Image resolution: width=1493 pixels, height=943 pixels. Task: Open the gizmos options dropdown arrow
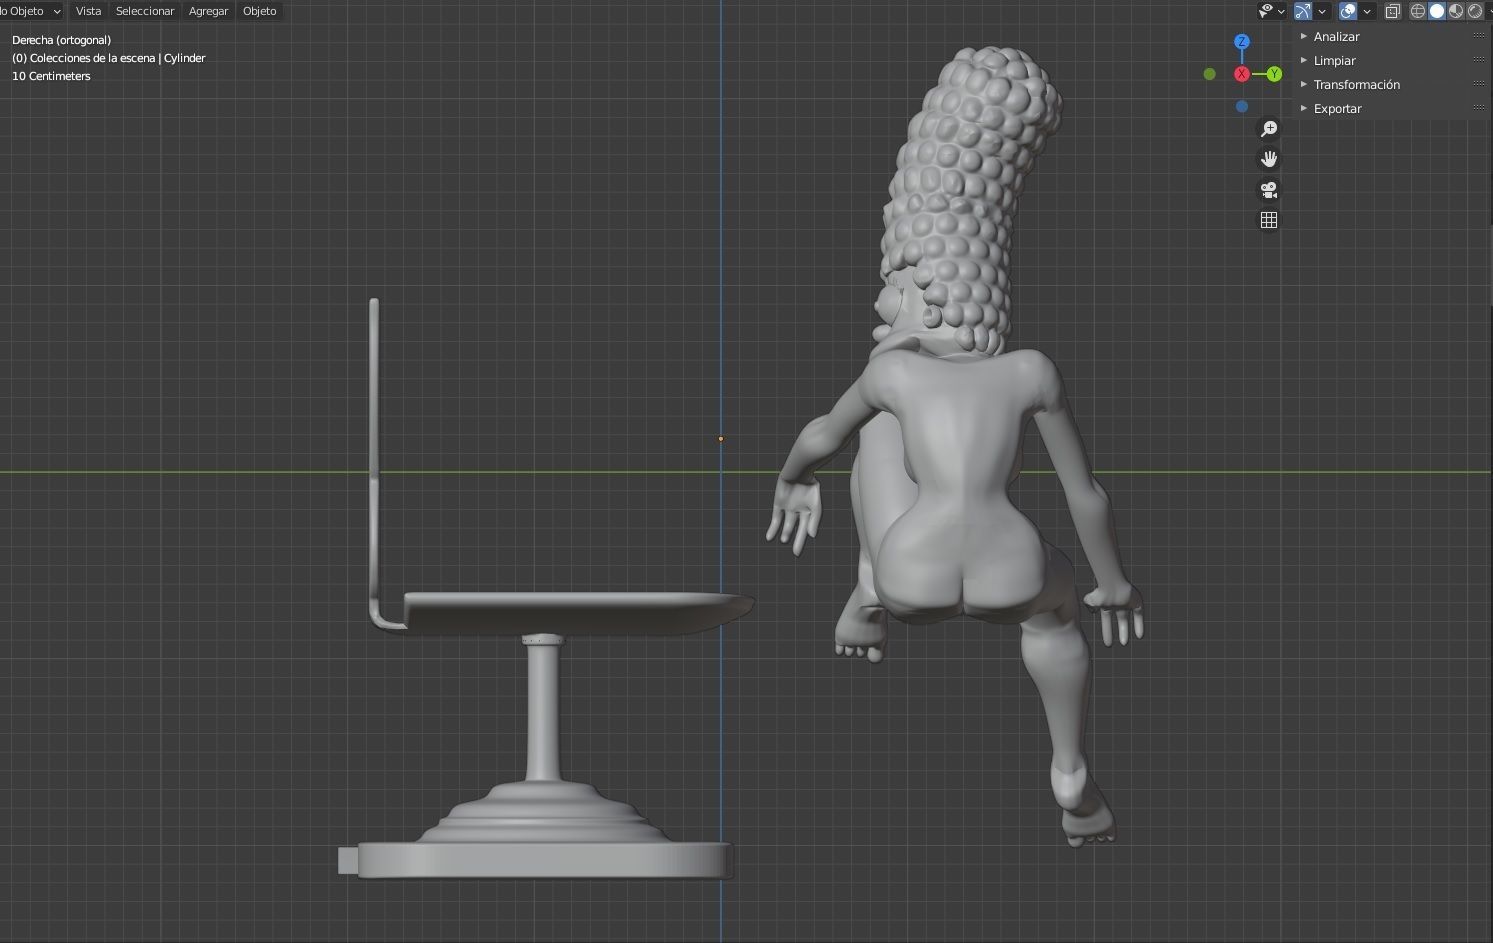coord(1322,11)
